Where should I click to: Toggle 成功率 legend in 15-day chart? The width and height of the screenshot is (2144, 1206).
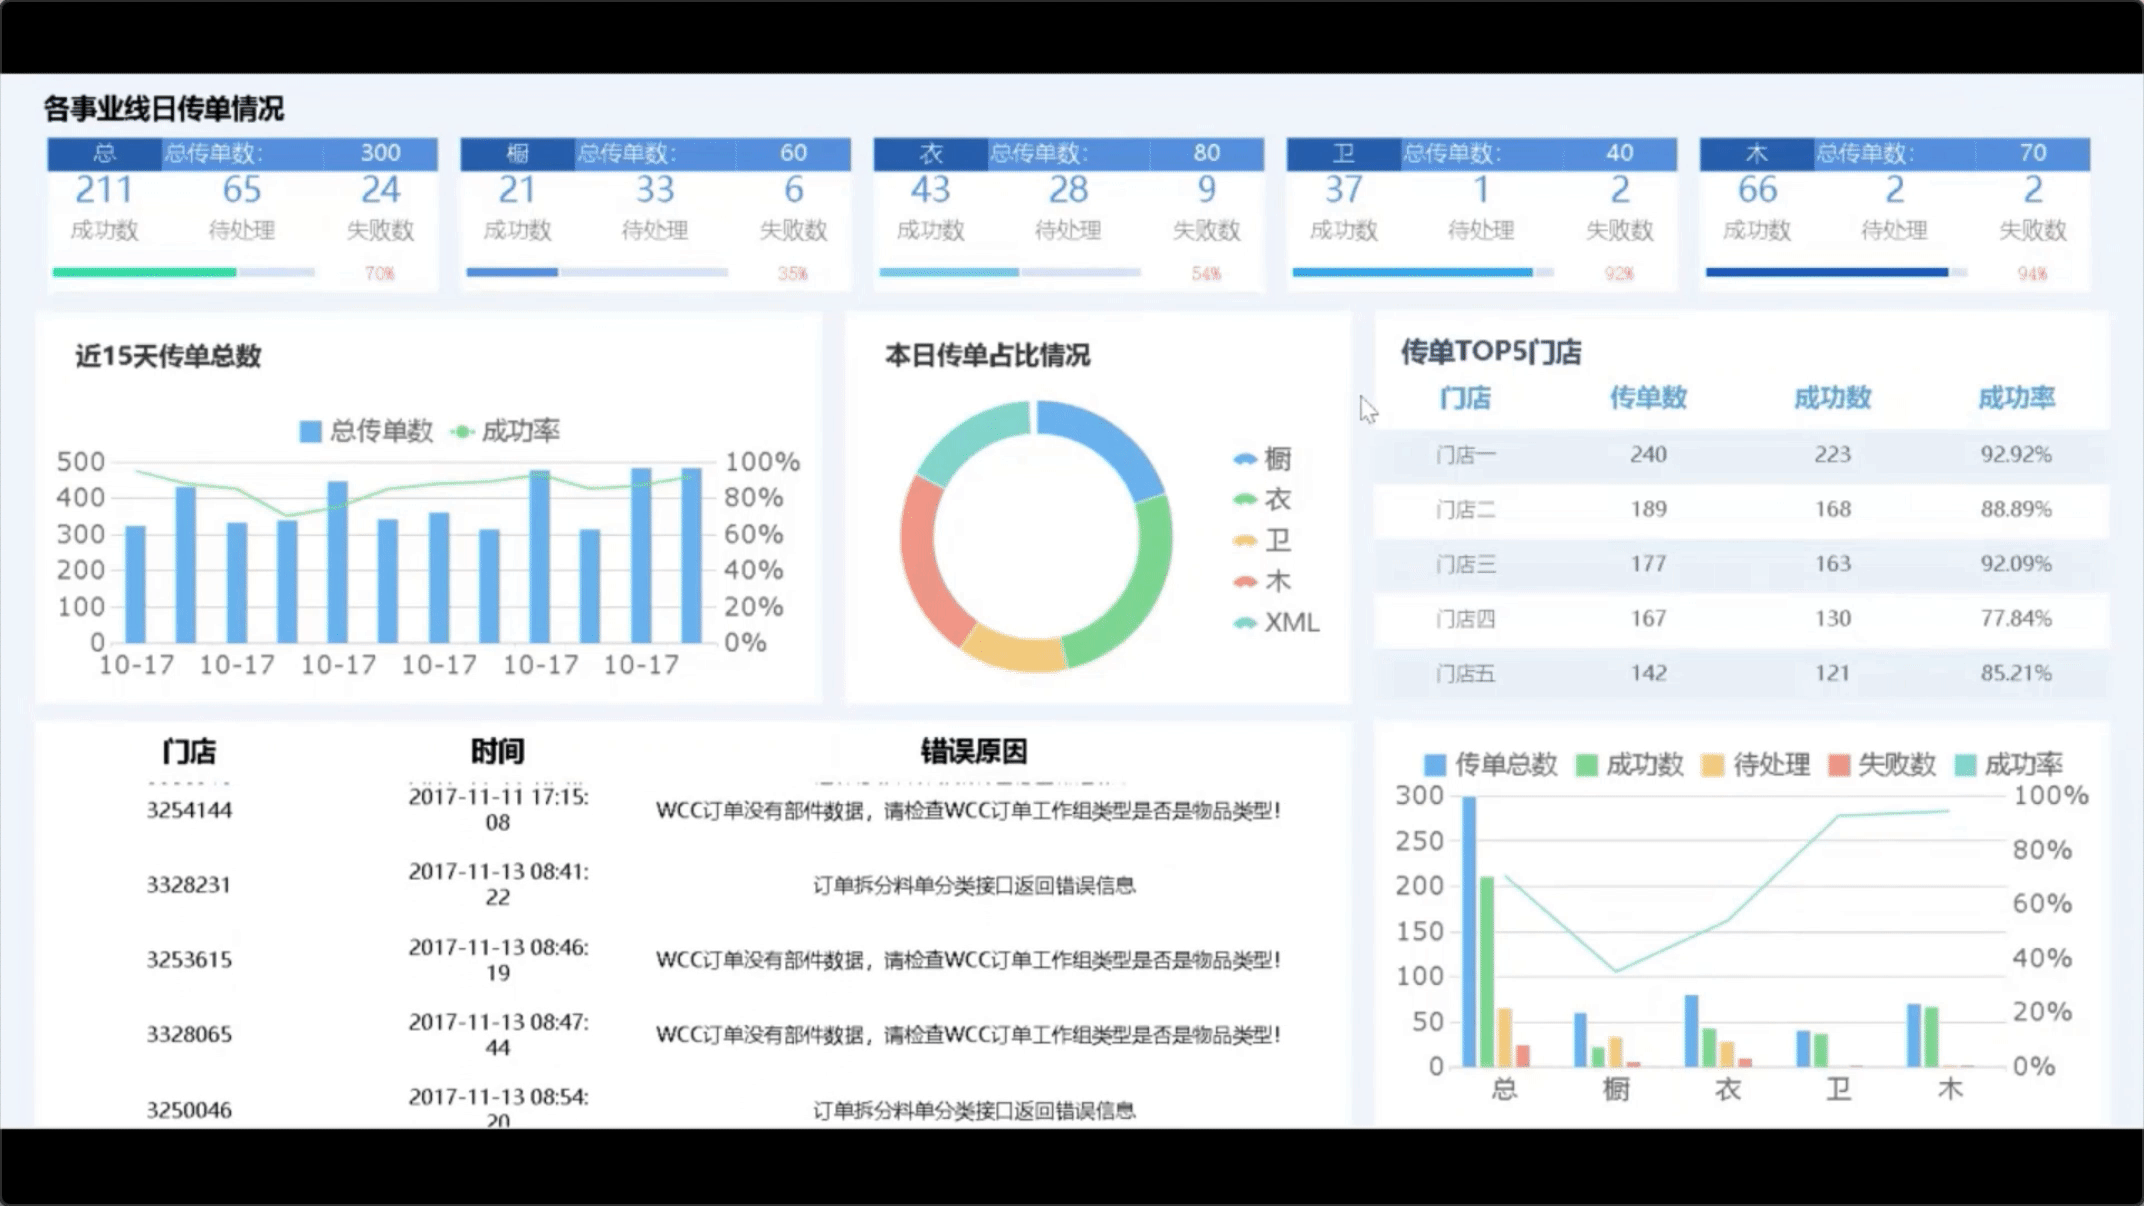[505, 431]
